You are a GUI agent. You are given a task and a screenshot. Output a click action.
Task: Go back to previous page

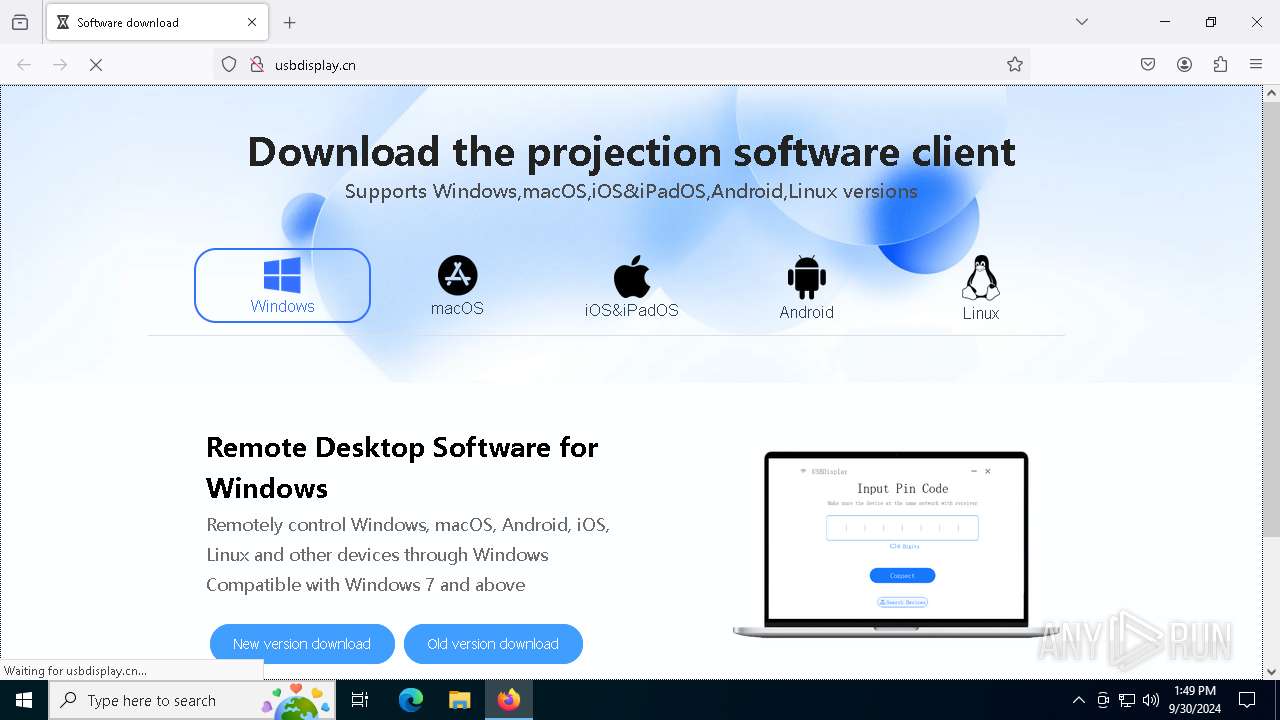[24, 64]
